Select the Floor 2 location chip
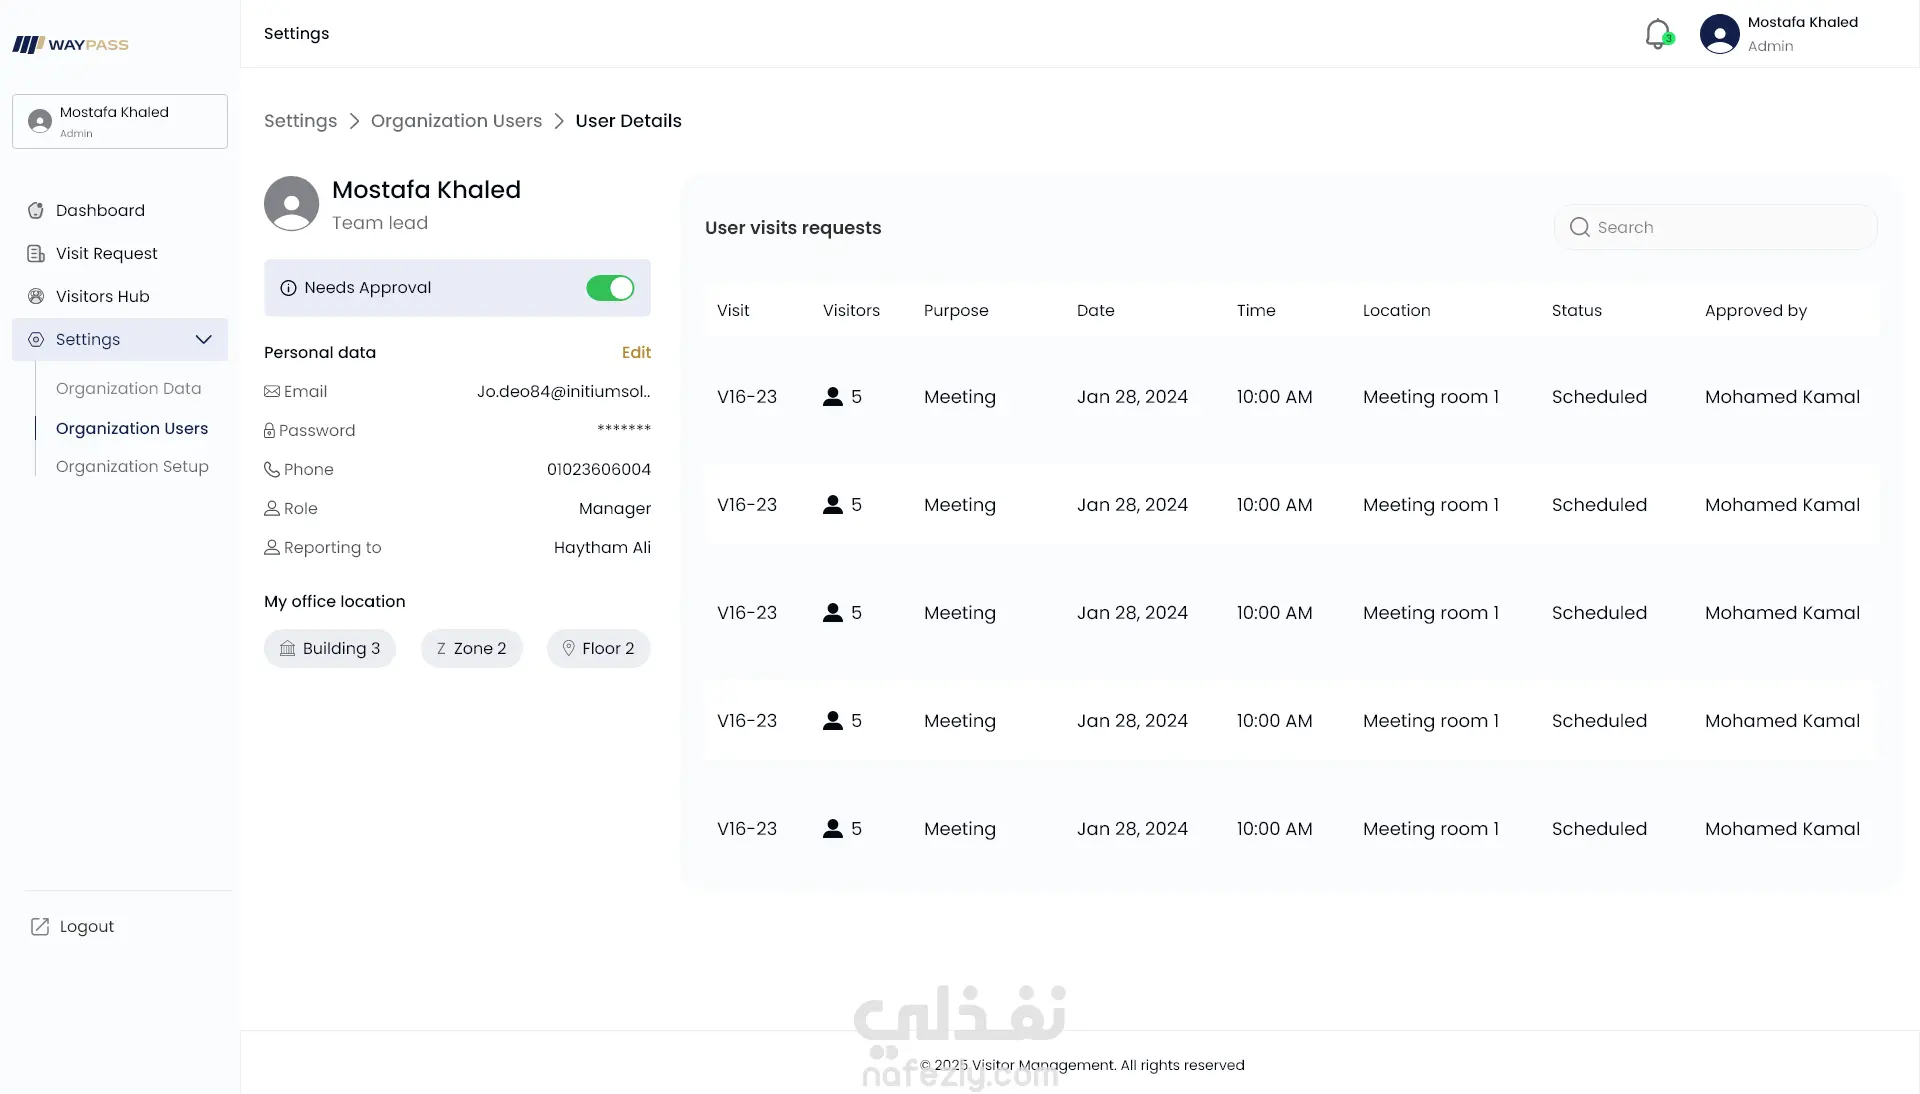This screenshot has width=1920, height=1094. 598,648
